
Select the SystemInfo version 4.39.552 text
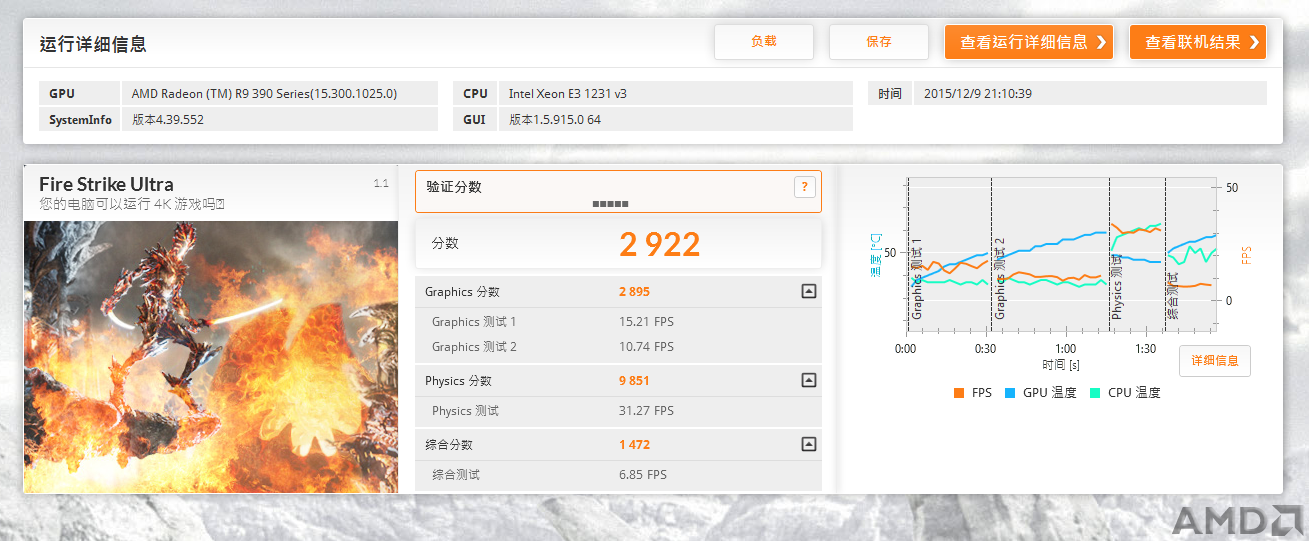tap(168, 120)
